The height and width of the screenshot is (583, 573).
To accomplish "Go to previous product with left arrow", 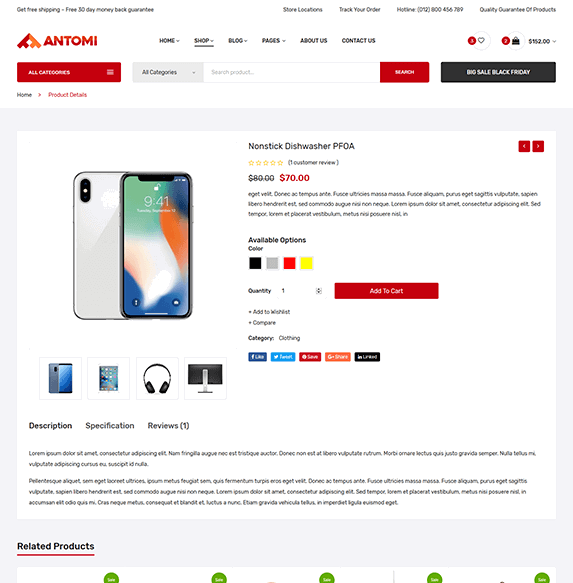I will 524,146.
